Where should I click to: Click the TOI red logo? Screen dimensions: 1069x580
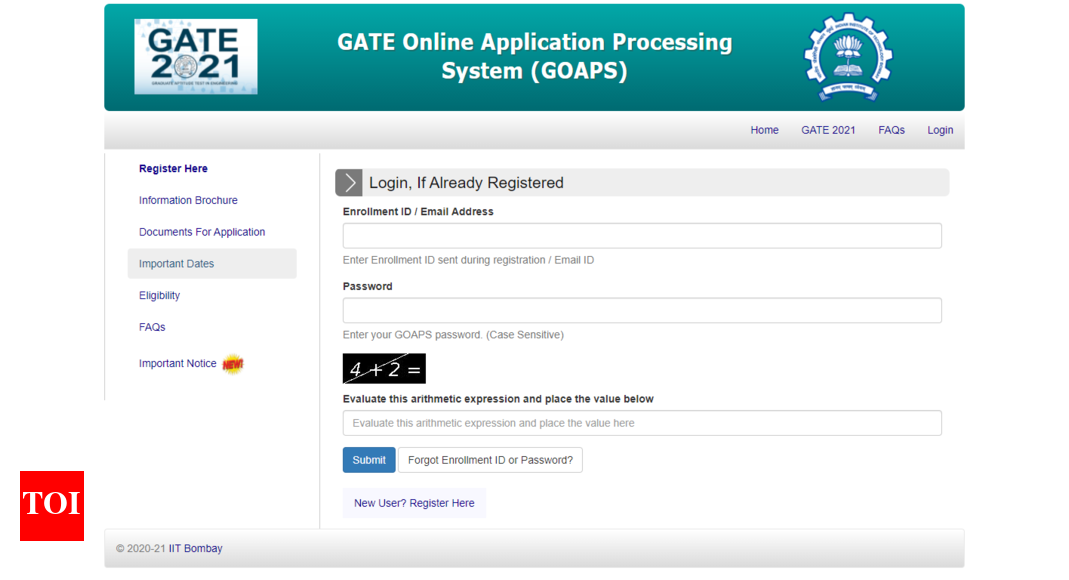pyautogui.click(x=52, y=506)
